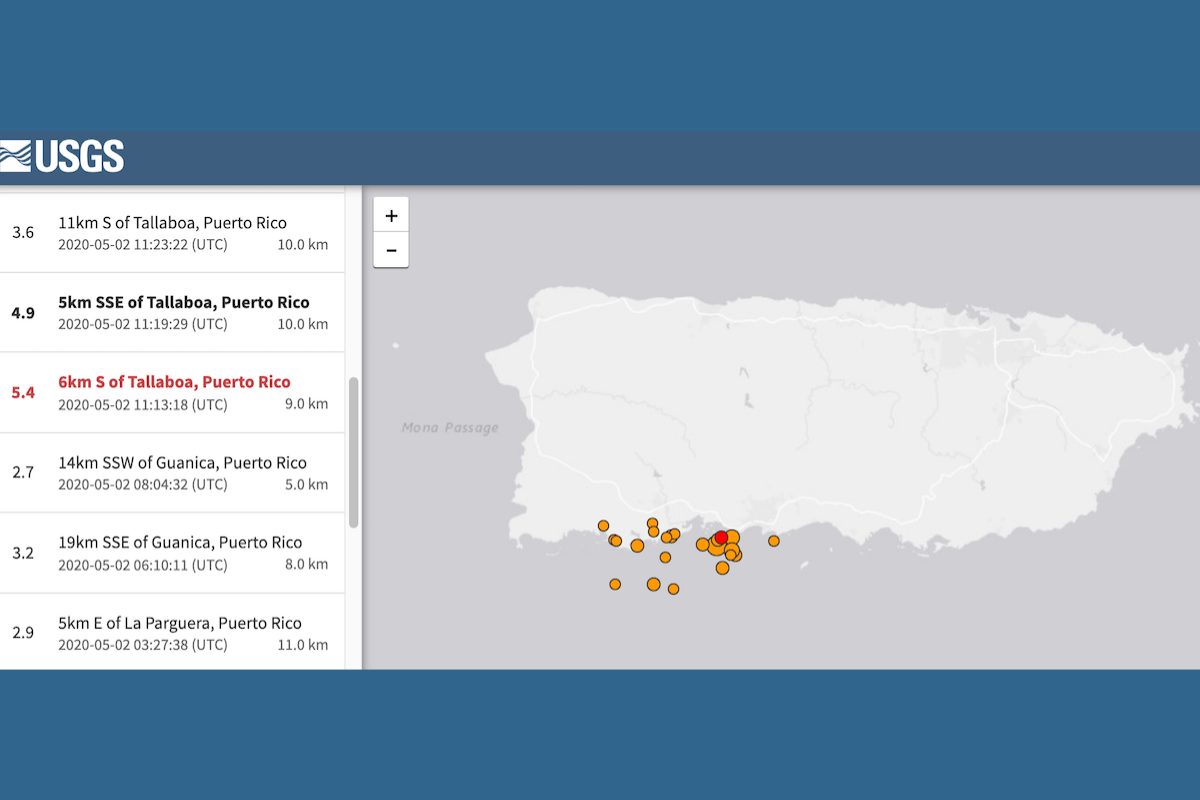Open the 19km SSE of Guanica event
Viewport: 1200px width, 800px height.
pos(172,553)
